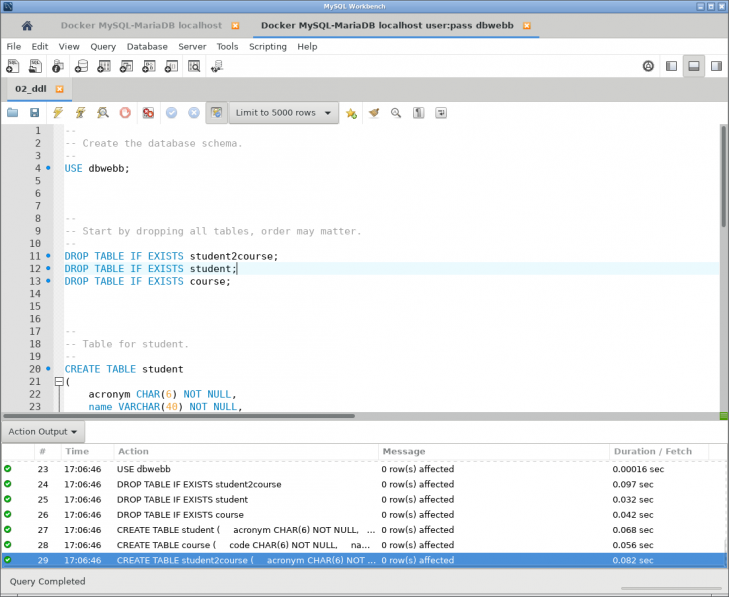
Task: Close the 02_ddl script tab
Action: click(x=60, y=89)
